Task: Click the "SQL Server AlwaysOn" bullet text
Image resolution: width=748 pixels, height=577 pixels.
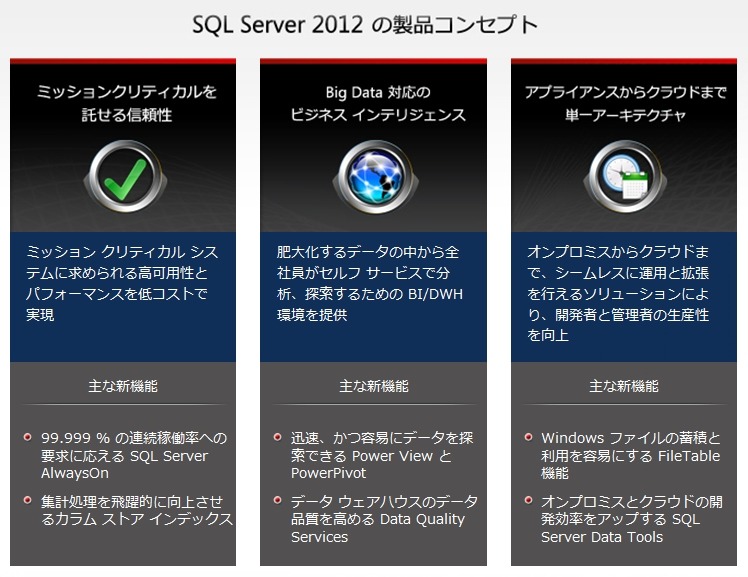Action: [134, 455]
